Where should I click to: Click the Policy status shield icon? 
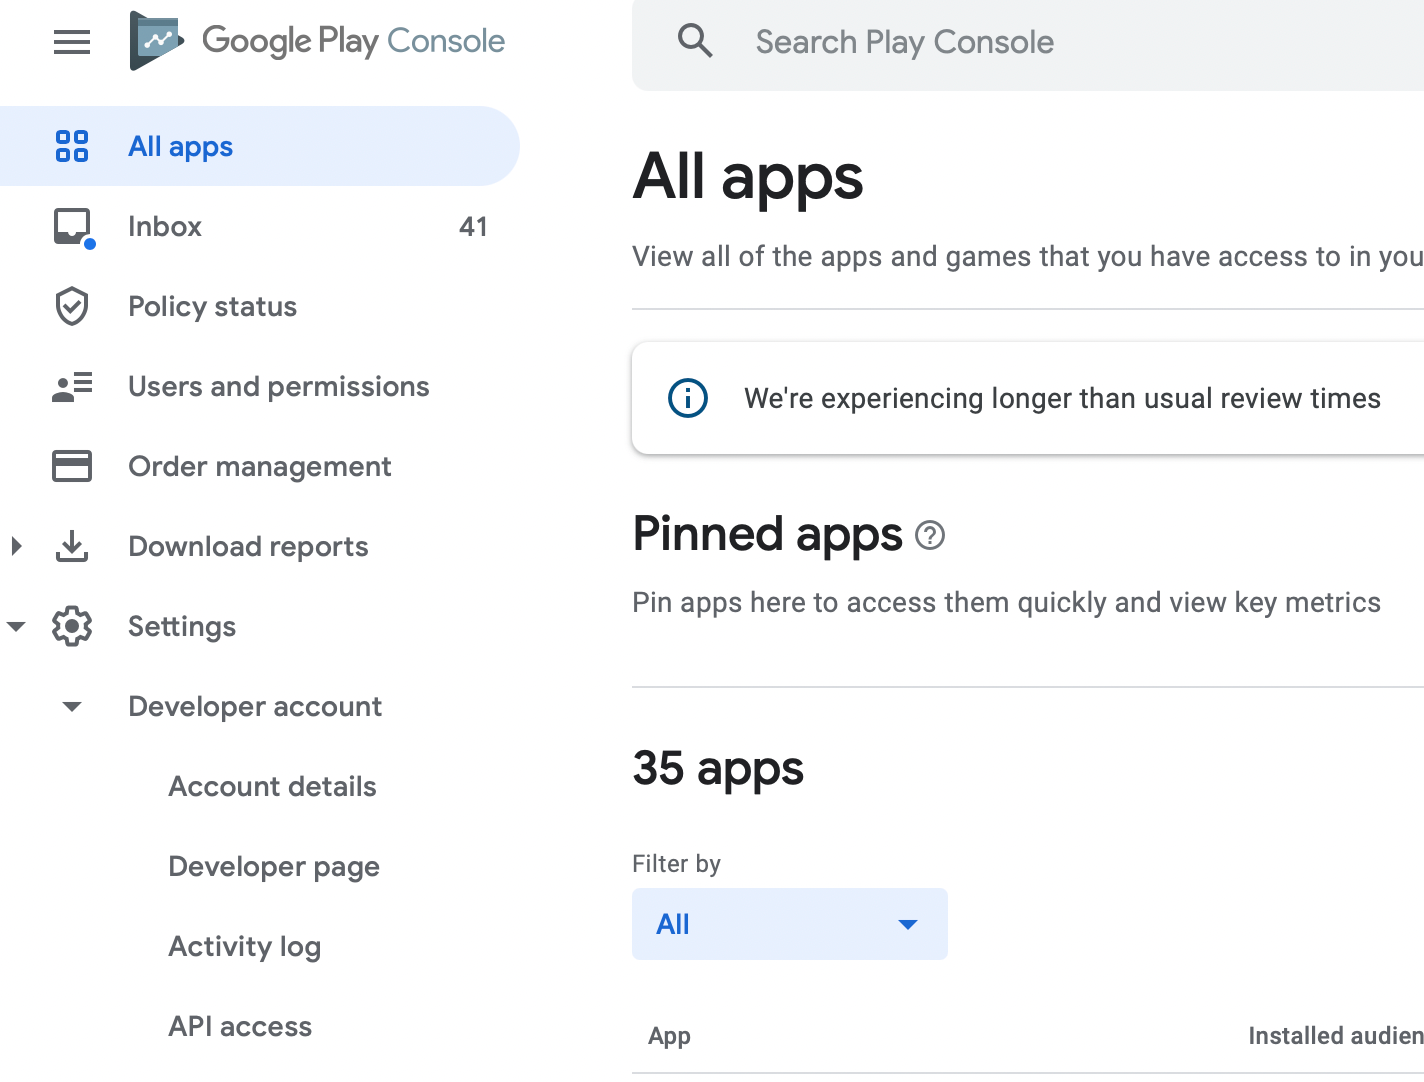pyautogui.click(x=72, y=306)
